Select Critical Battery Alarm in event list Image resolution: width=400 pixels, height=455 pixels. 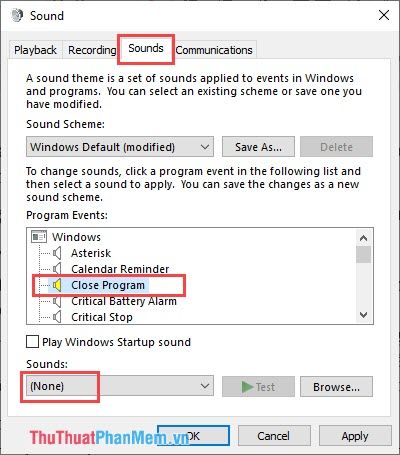point(124,301)
